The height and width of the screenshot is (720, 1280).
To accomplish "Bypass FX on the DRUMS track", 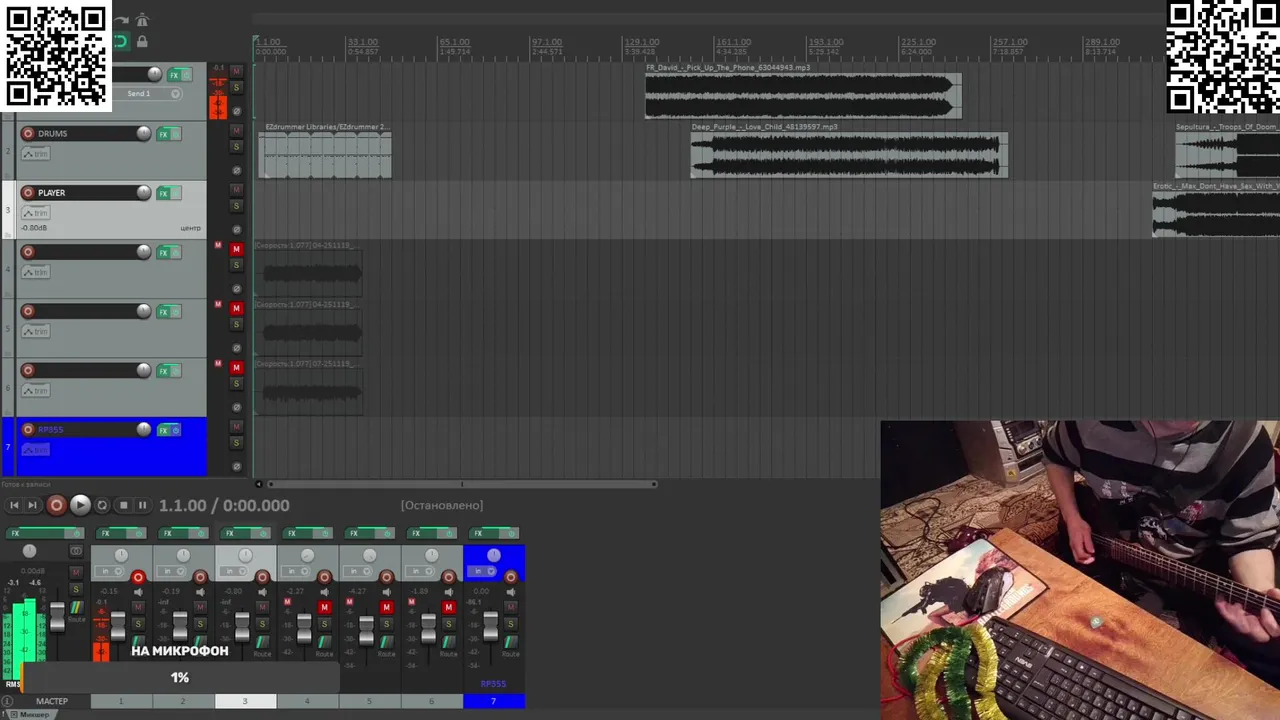I will [175, 134].
